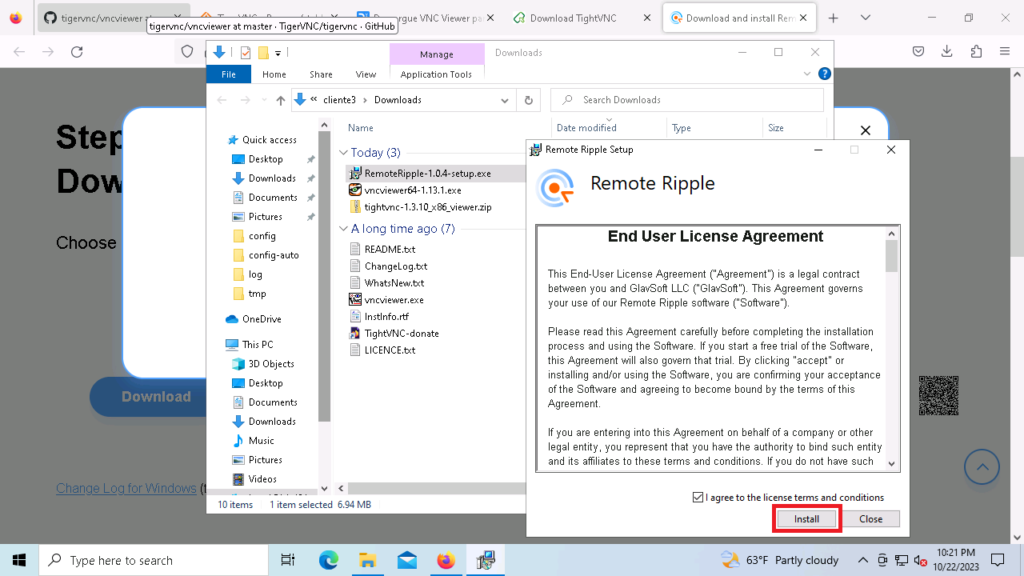Select README.txt in Downloads
Viewport: 1024px width, 576px height.
389,249
